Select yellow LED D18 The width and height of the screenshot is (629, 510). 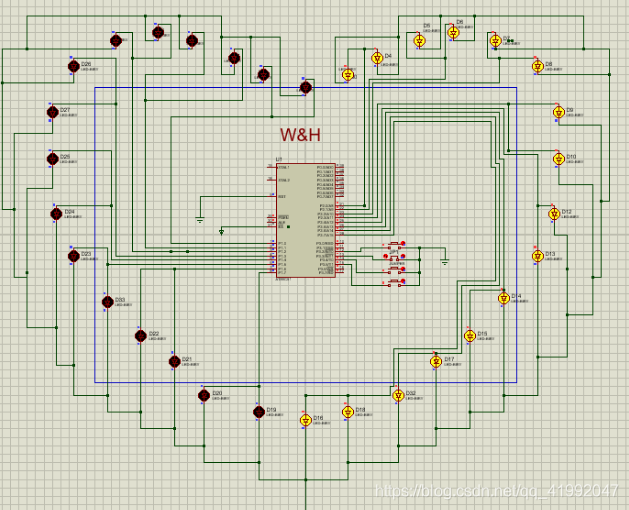click(x=348, y=412)
